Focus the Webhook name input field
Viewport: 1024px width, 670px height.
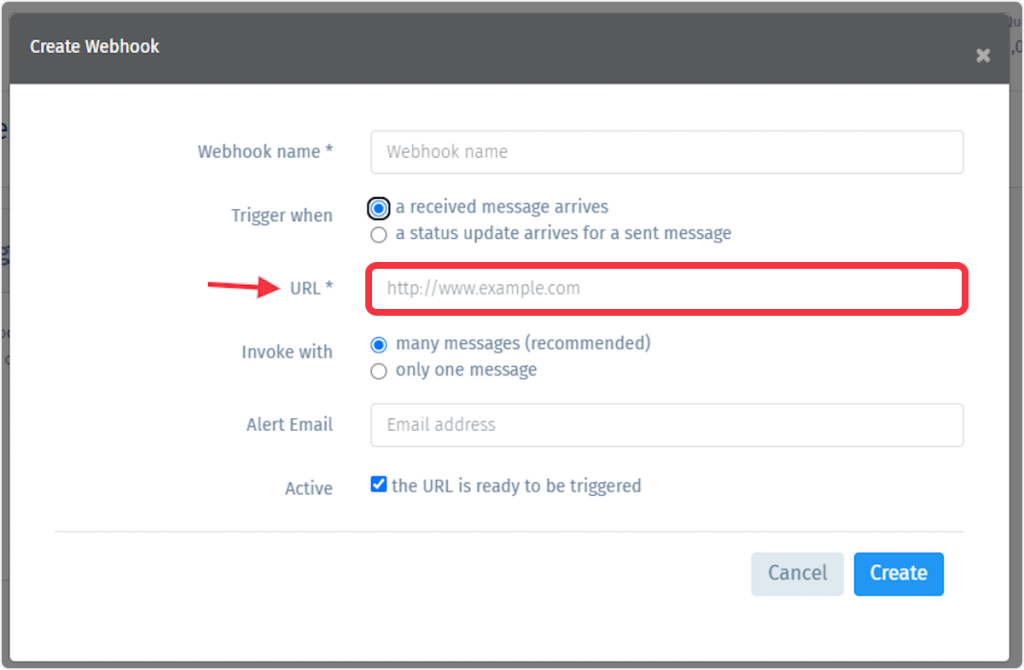click(x=667, y=152)
